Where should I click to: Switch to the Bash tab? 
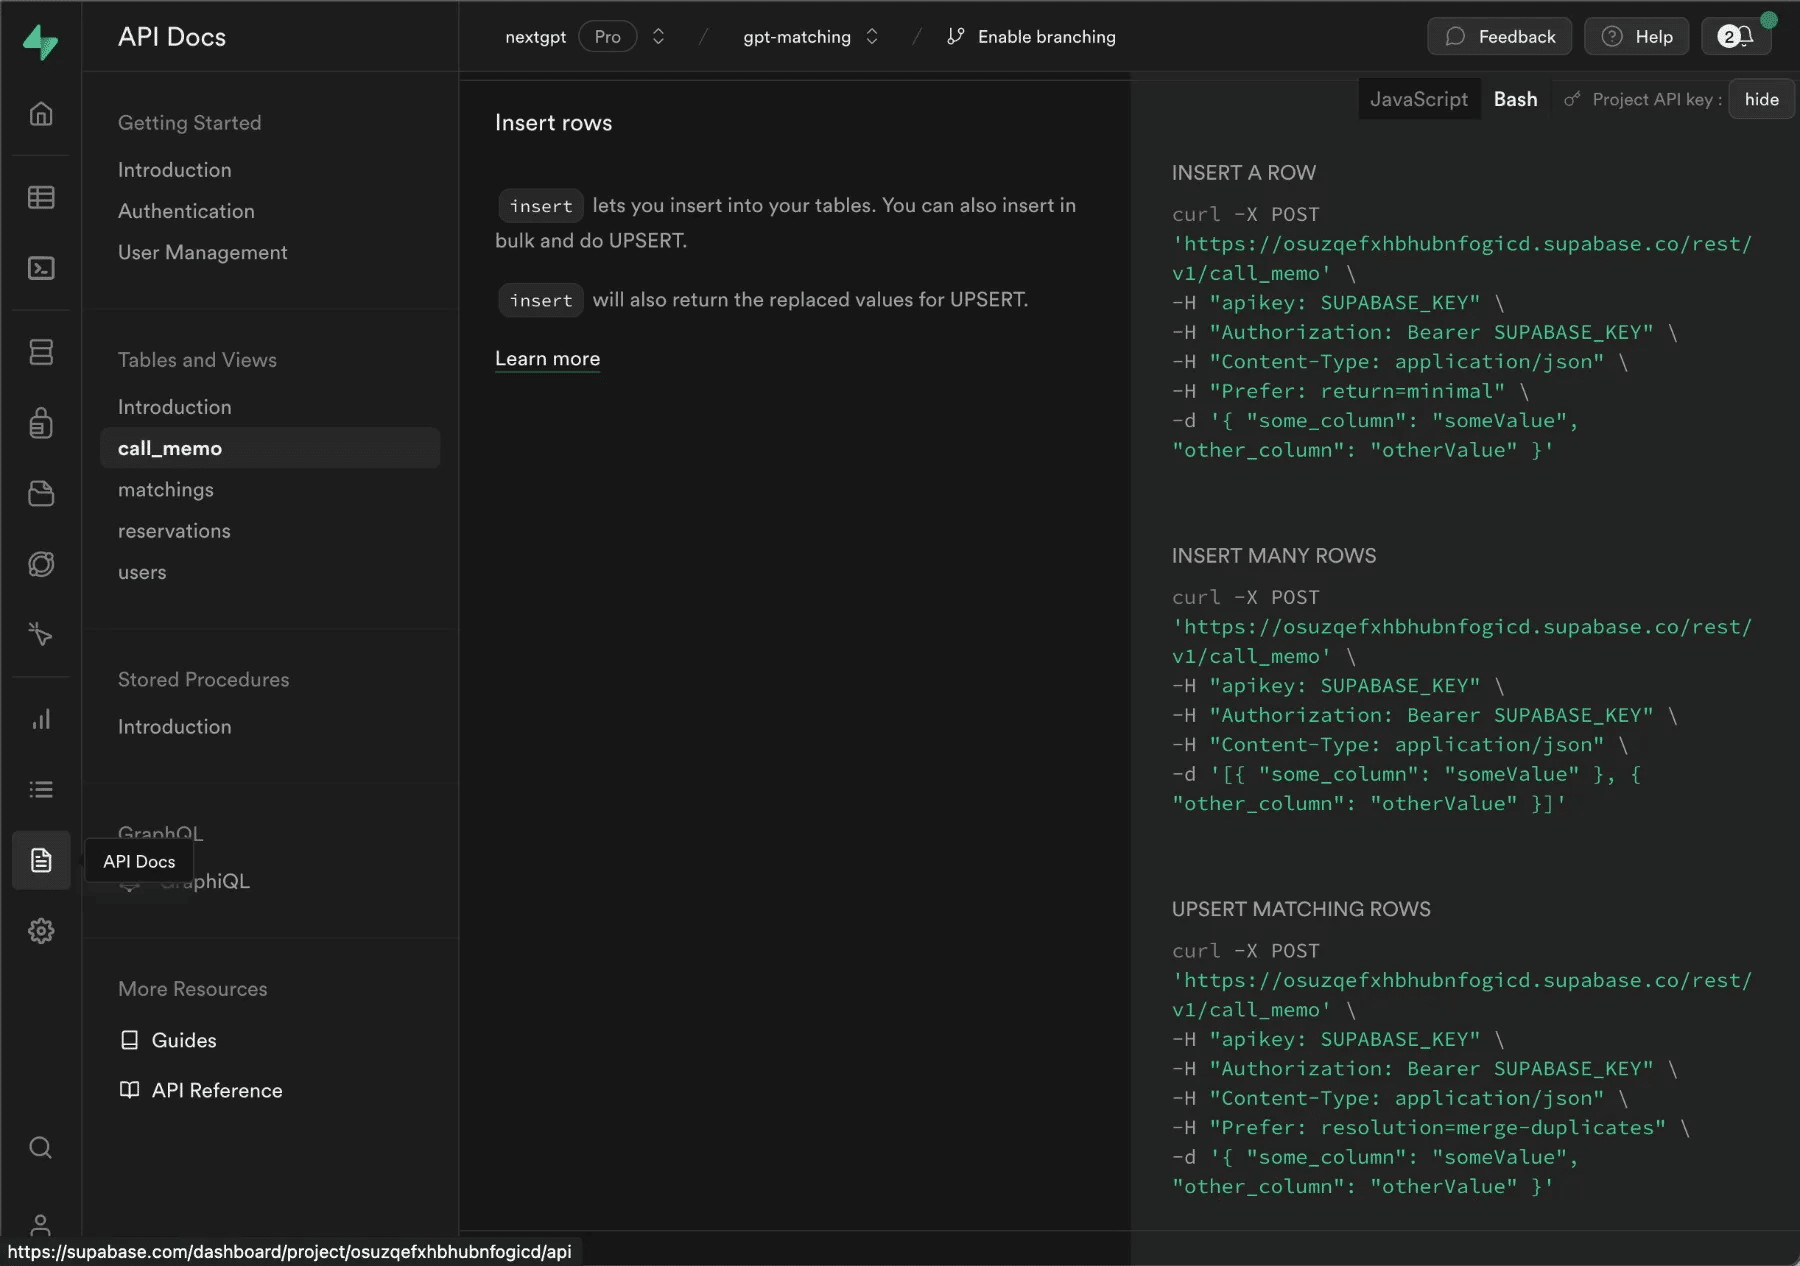click(1515, 99)
